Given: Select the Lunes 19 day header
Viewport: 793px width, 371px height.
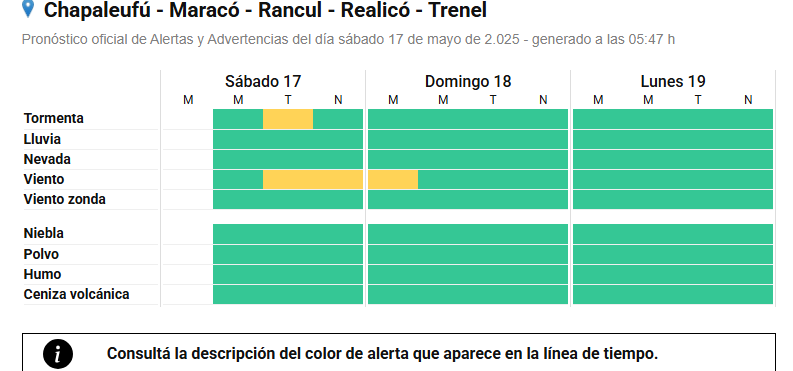Looking at the screenshot, I should click(x=673, y=81).
